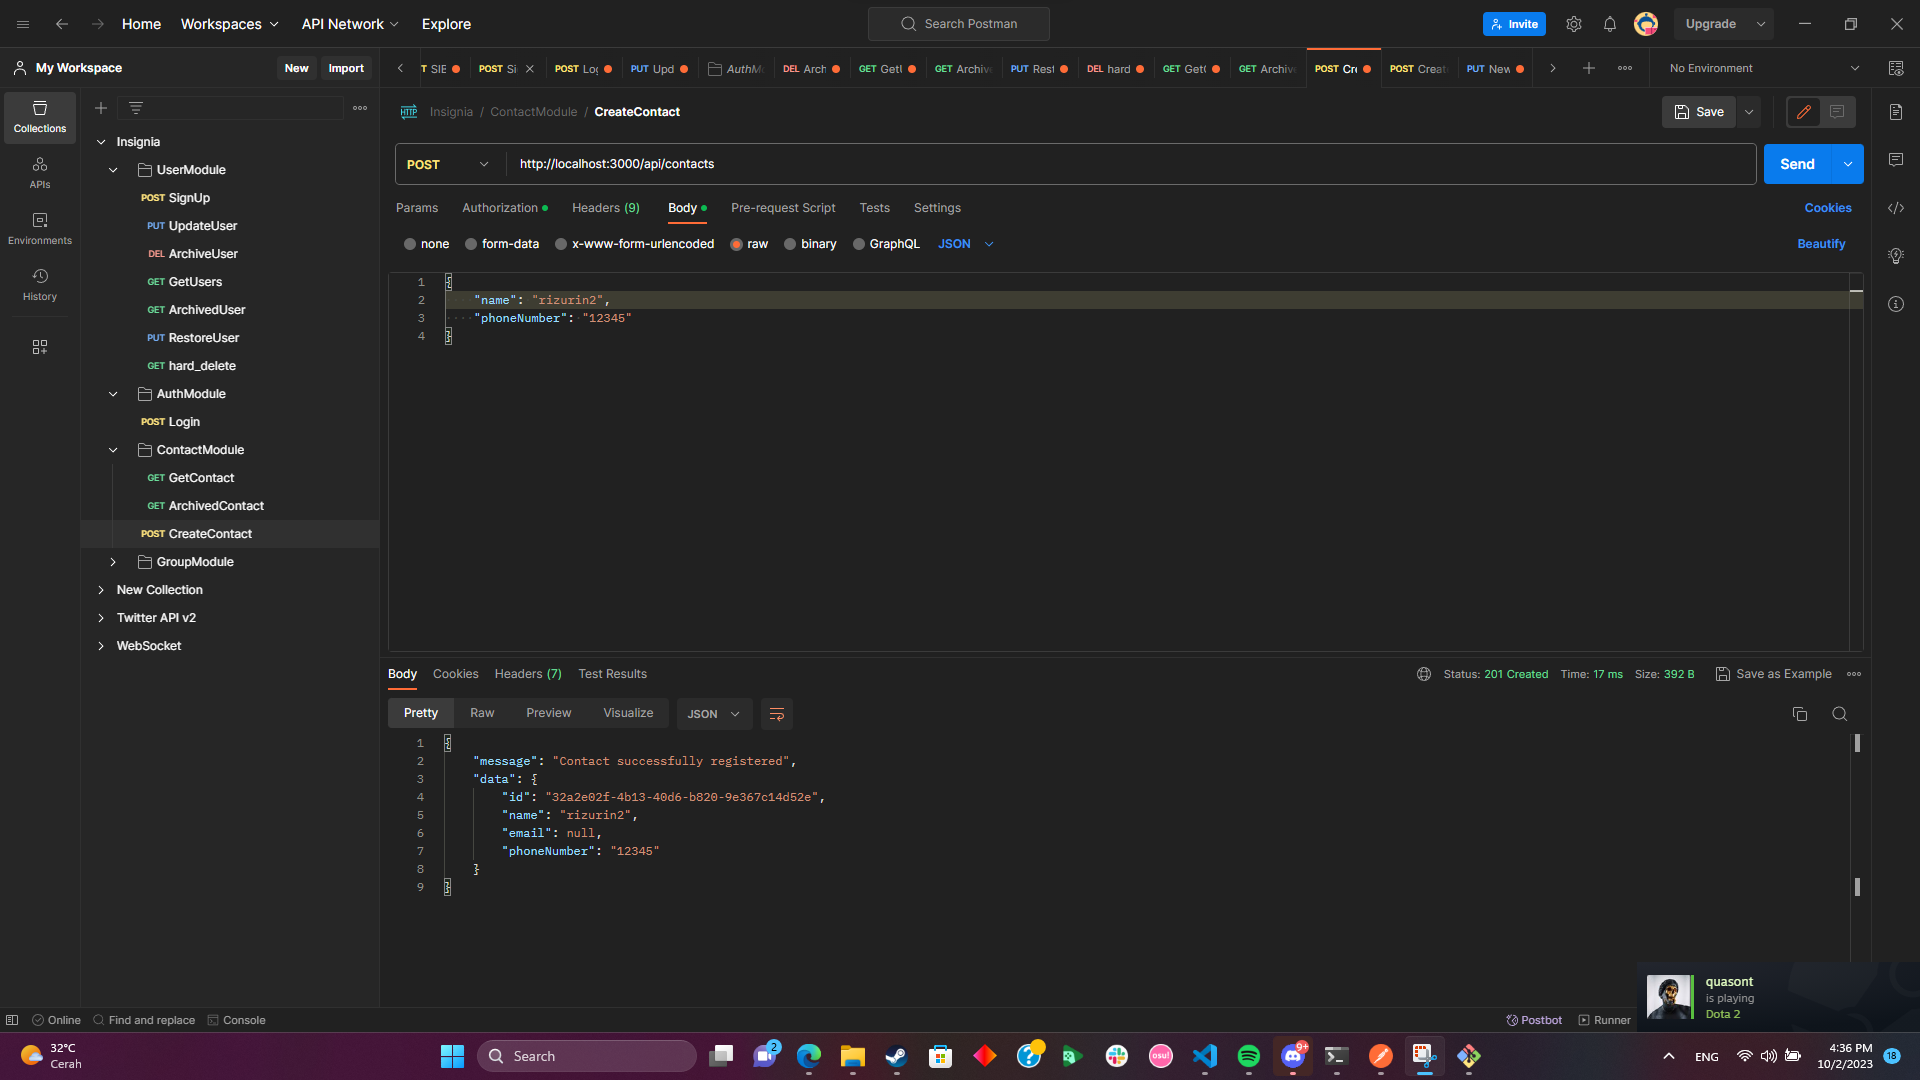Open the History panel
This screenshot has width=1920, height=1080.
point(40,283)
